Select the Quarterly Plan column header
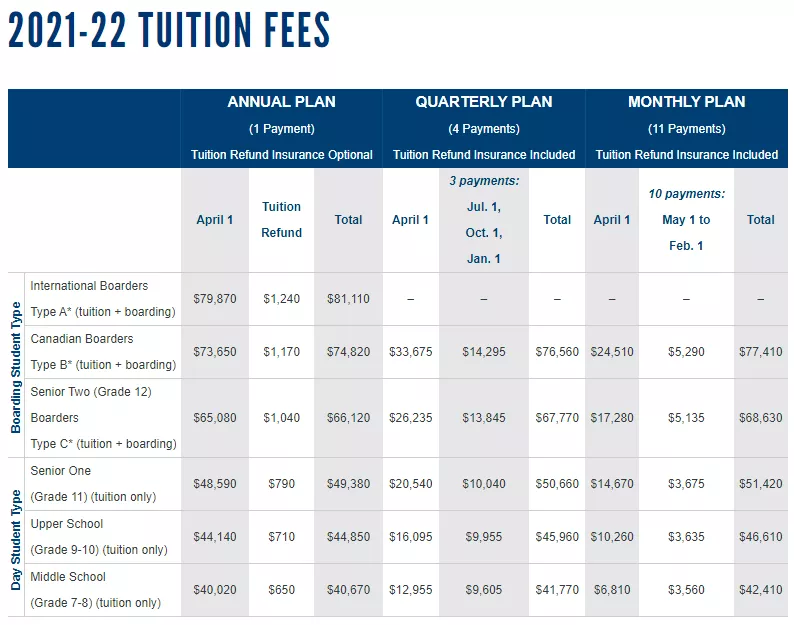Screen dimensions: 794x625 (x=484, y=128)
